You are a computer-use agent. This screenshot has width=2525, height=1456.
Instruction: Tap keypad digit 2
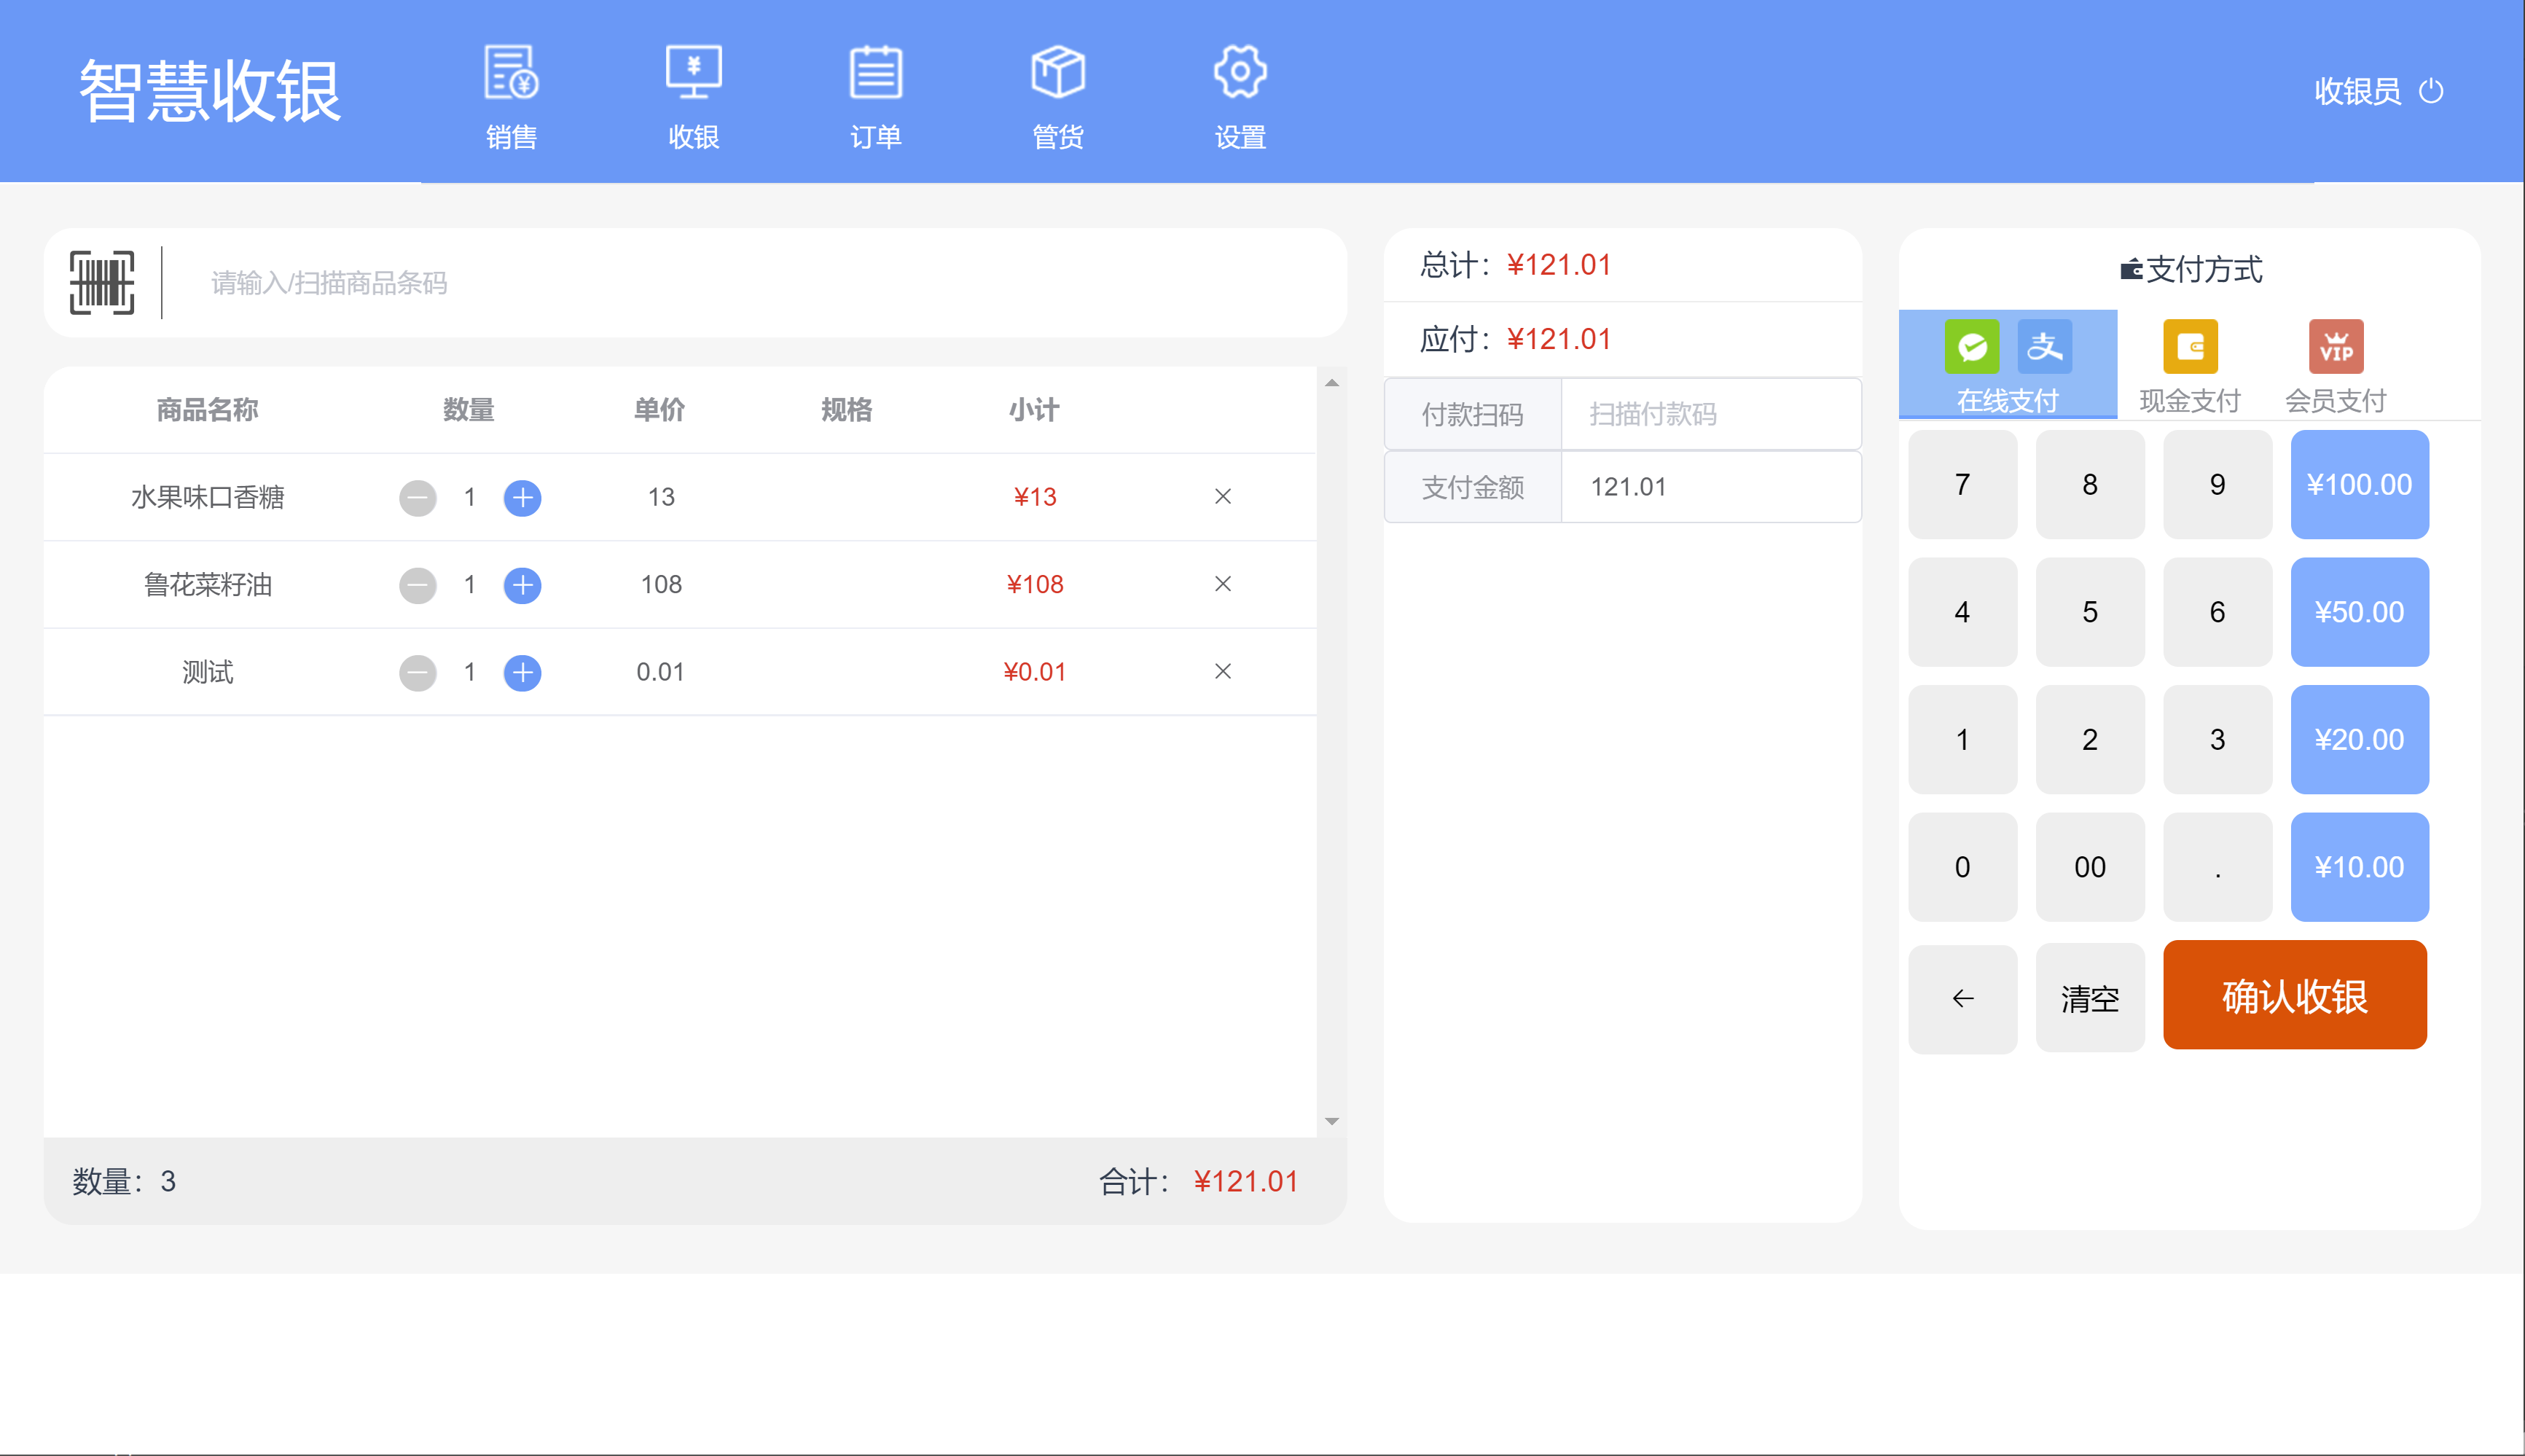click(x=2090, y=739)
